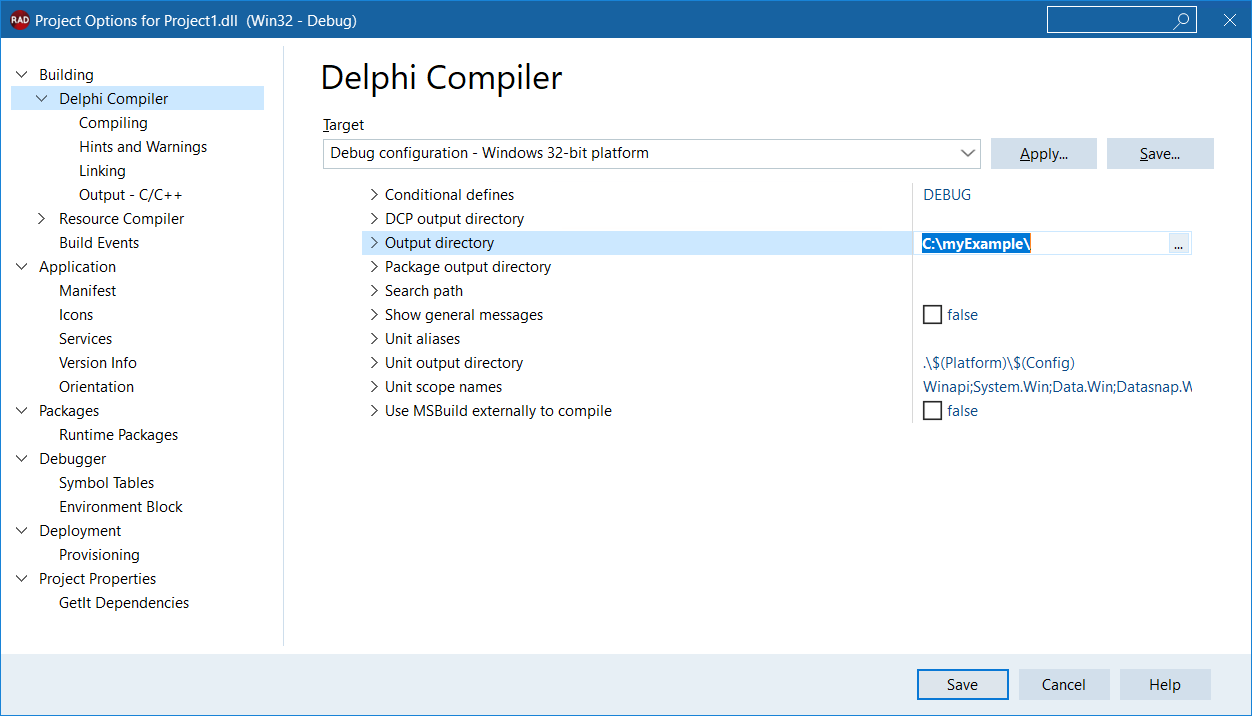
Task: Expand the Search path option
Action: [374, 291]
